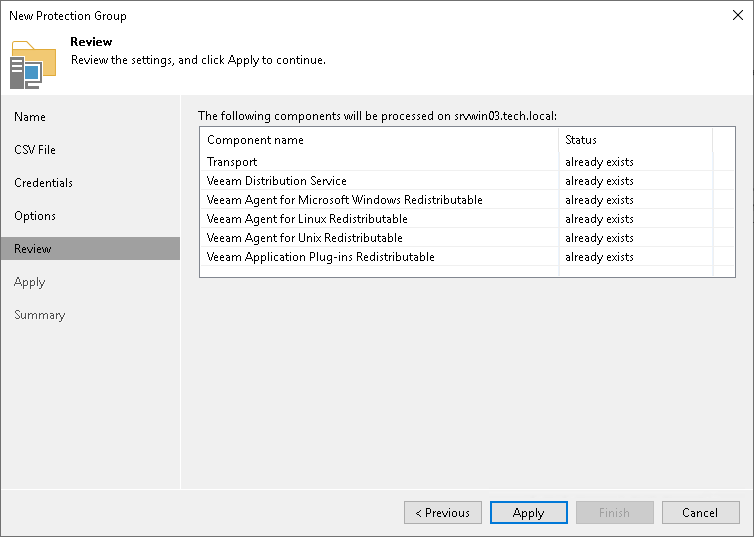Screen dimensions: 754x537
Task: Click the Apply step in sidebar
Action: pos(29,282)
